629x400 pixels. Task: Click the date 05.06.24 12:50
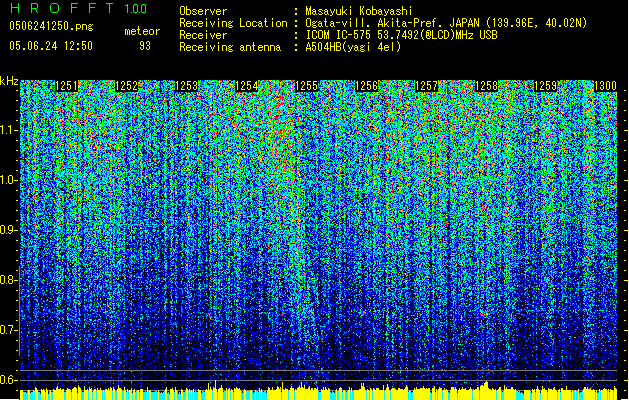pos(50,46)
